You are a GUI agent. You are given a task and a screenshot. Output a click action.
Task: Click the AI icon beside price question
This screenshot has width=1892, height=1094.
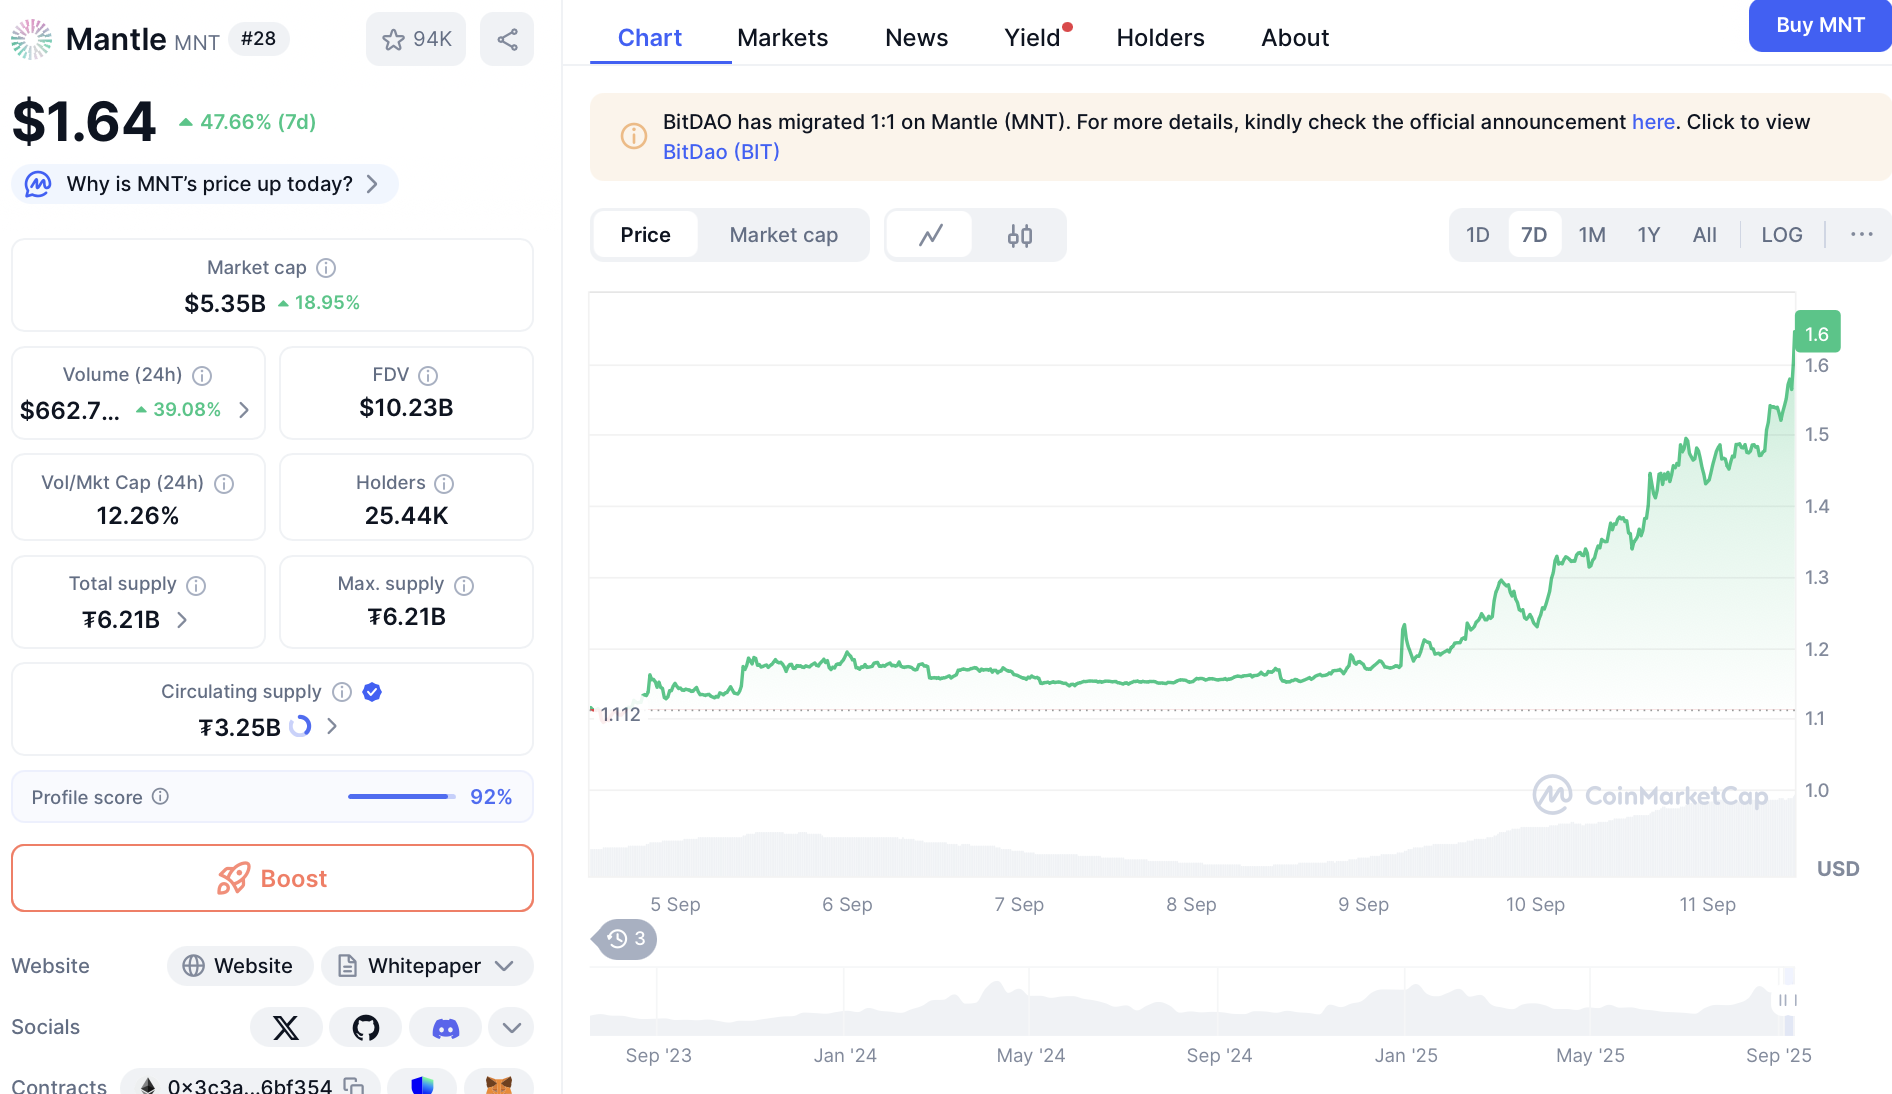click(38, 184)
